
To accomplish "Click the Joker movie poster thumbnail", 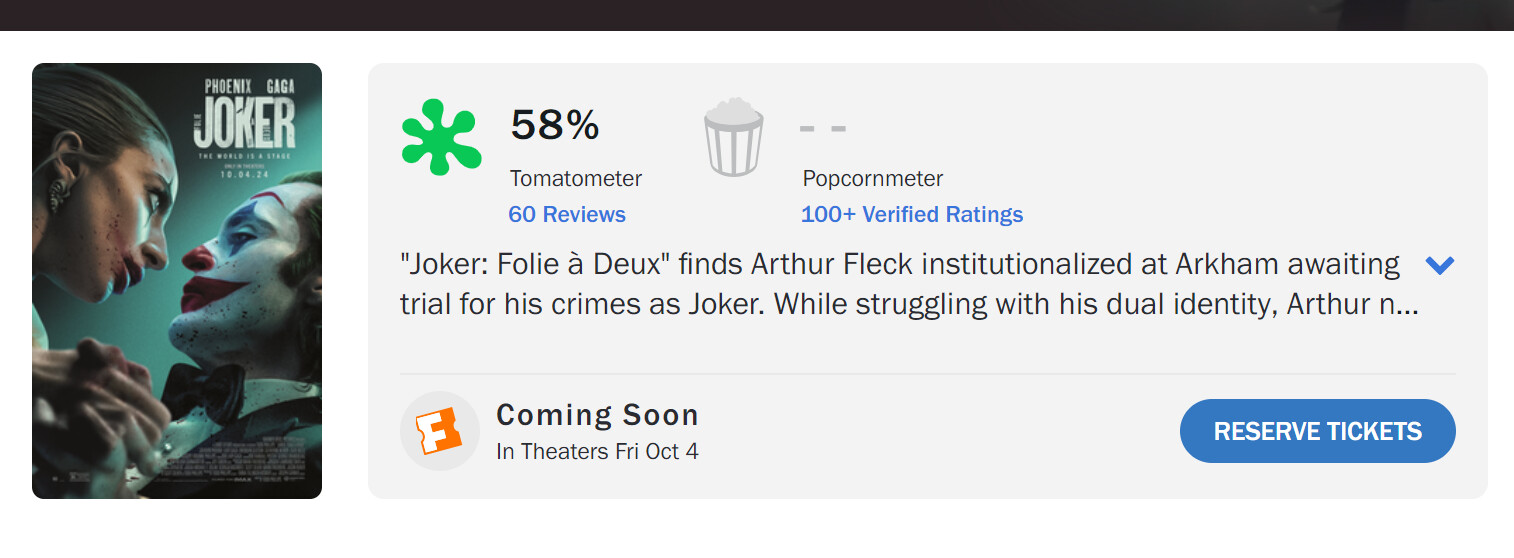I will pos(177,281).
